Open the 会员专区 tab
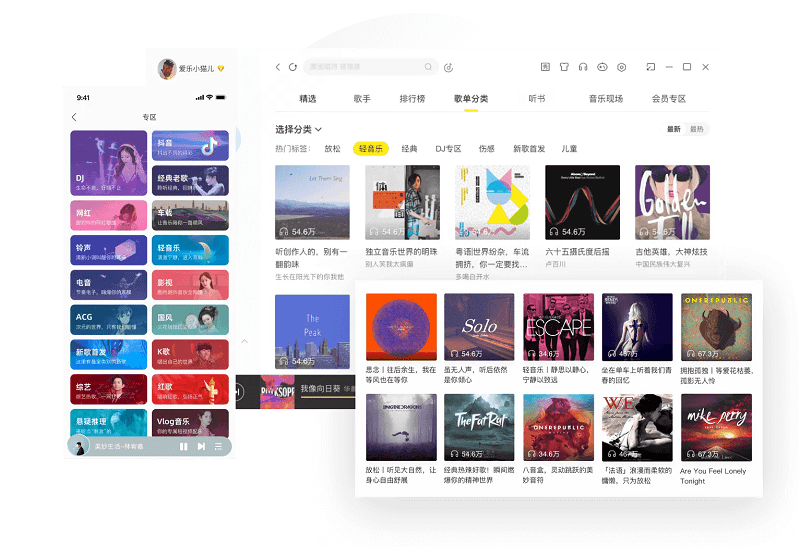Screen dimensions: 800x560 coord(669,98)
